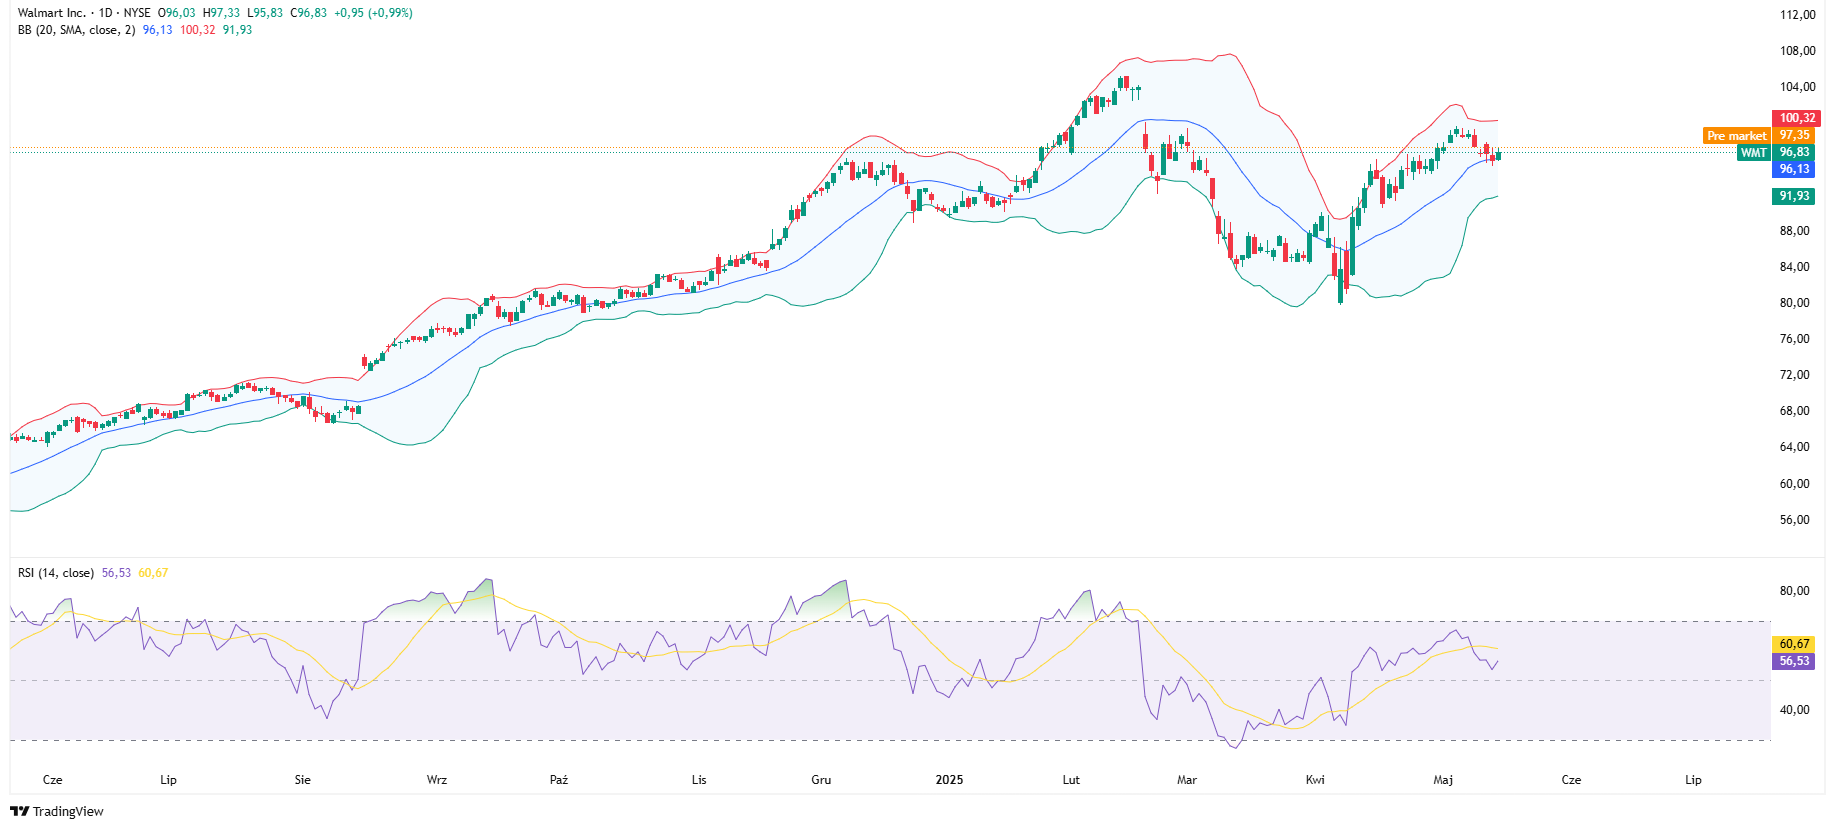Click the C96,83 close value in header

(309, 13)
